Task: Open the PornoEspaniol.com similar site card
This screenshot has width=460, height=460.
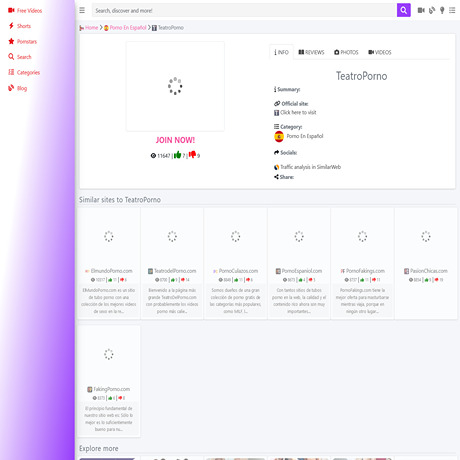Action: (x=299, y=263)
